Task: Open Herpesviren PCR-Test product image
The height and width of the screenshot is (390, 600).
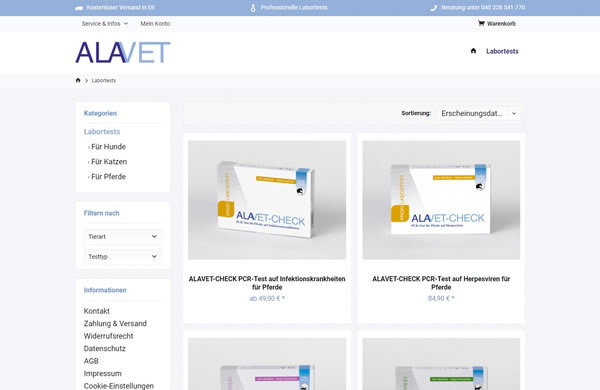Action: (x=441, y=200)
